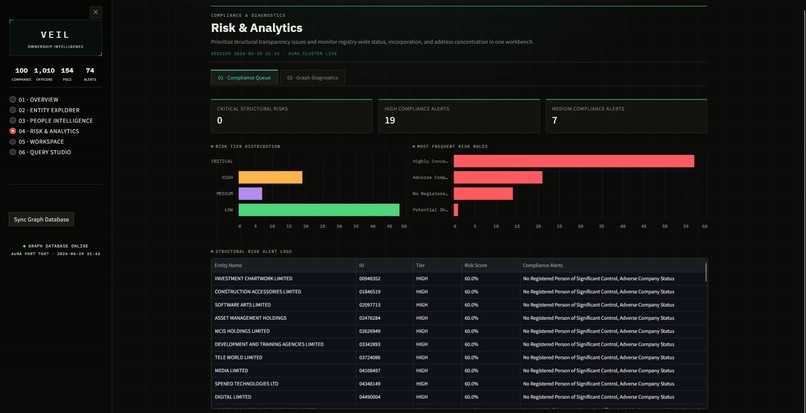Viewport: 806px width, 413px height.
Task: Click ID cell 03724086
Action: (x=384, y=357)
